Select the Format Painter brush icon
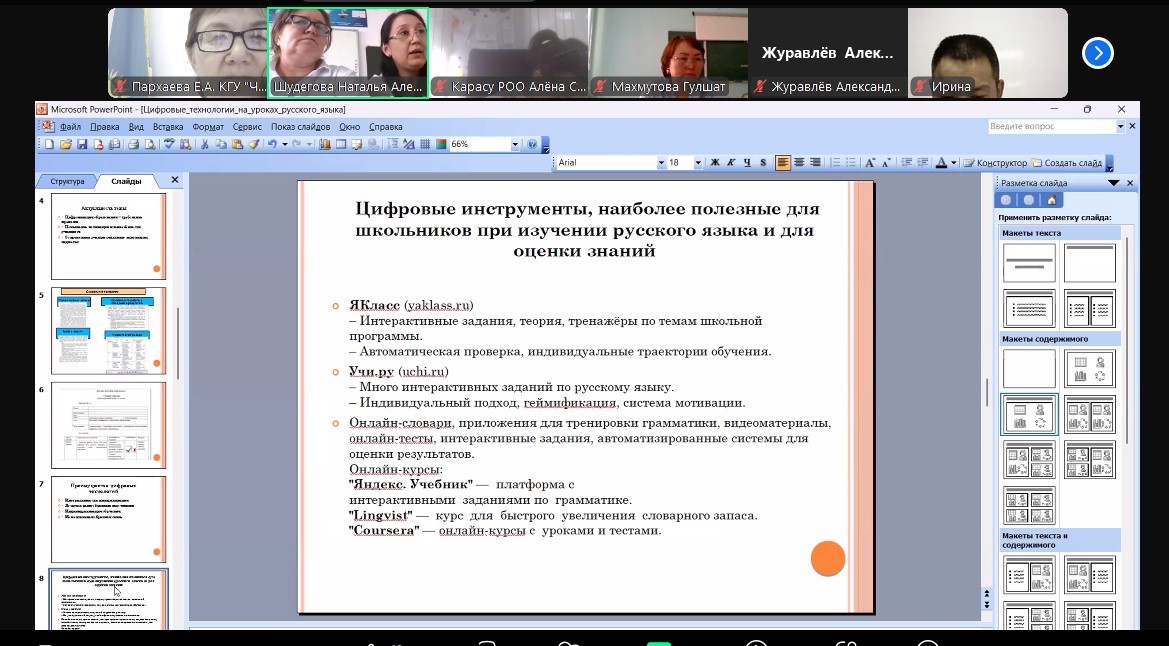 coord(254,145)
